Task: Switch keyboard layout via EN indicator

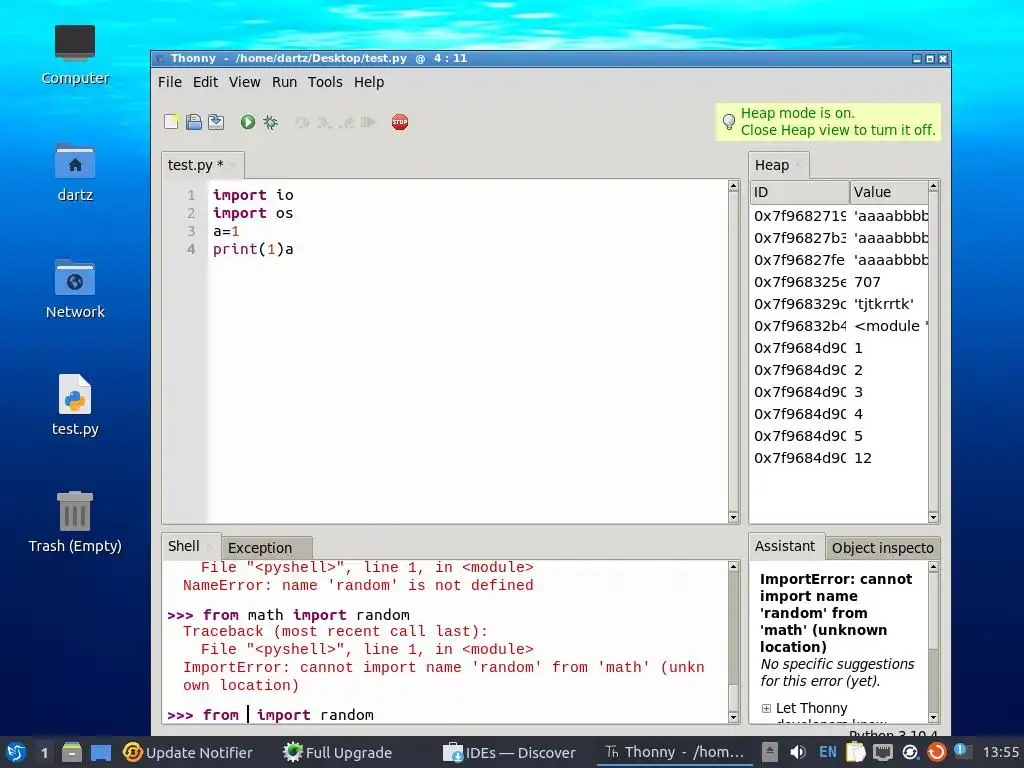Action: [827, 752]
